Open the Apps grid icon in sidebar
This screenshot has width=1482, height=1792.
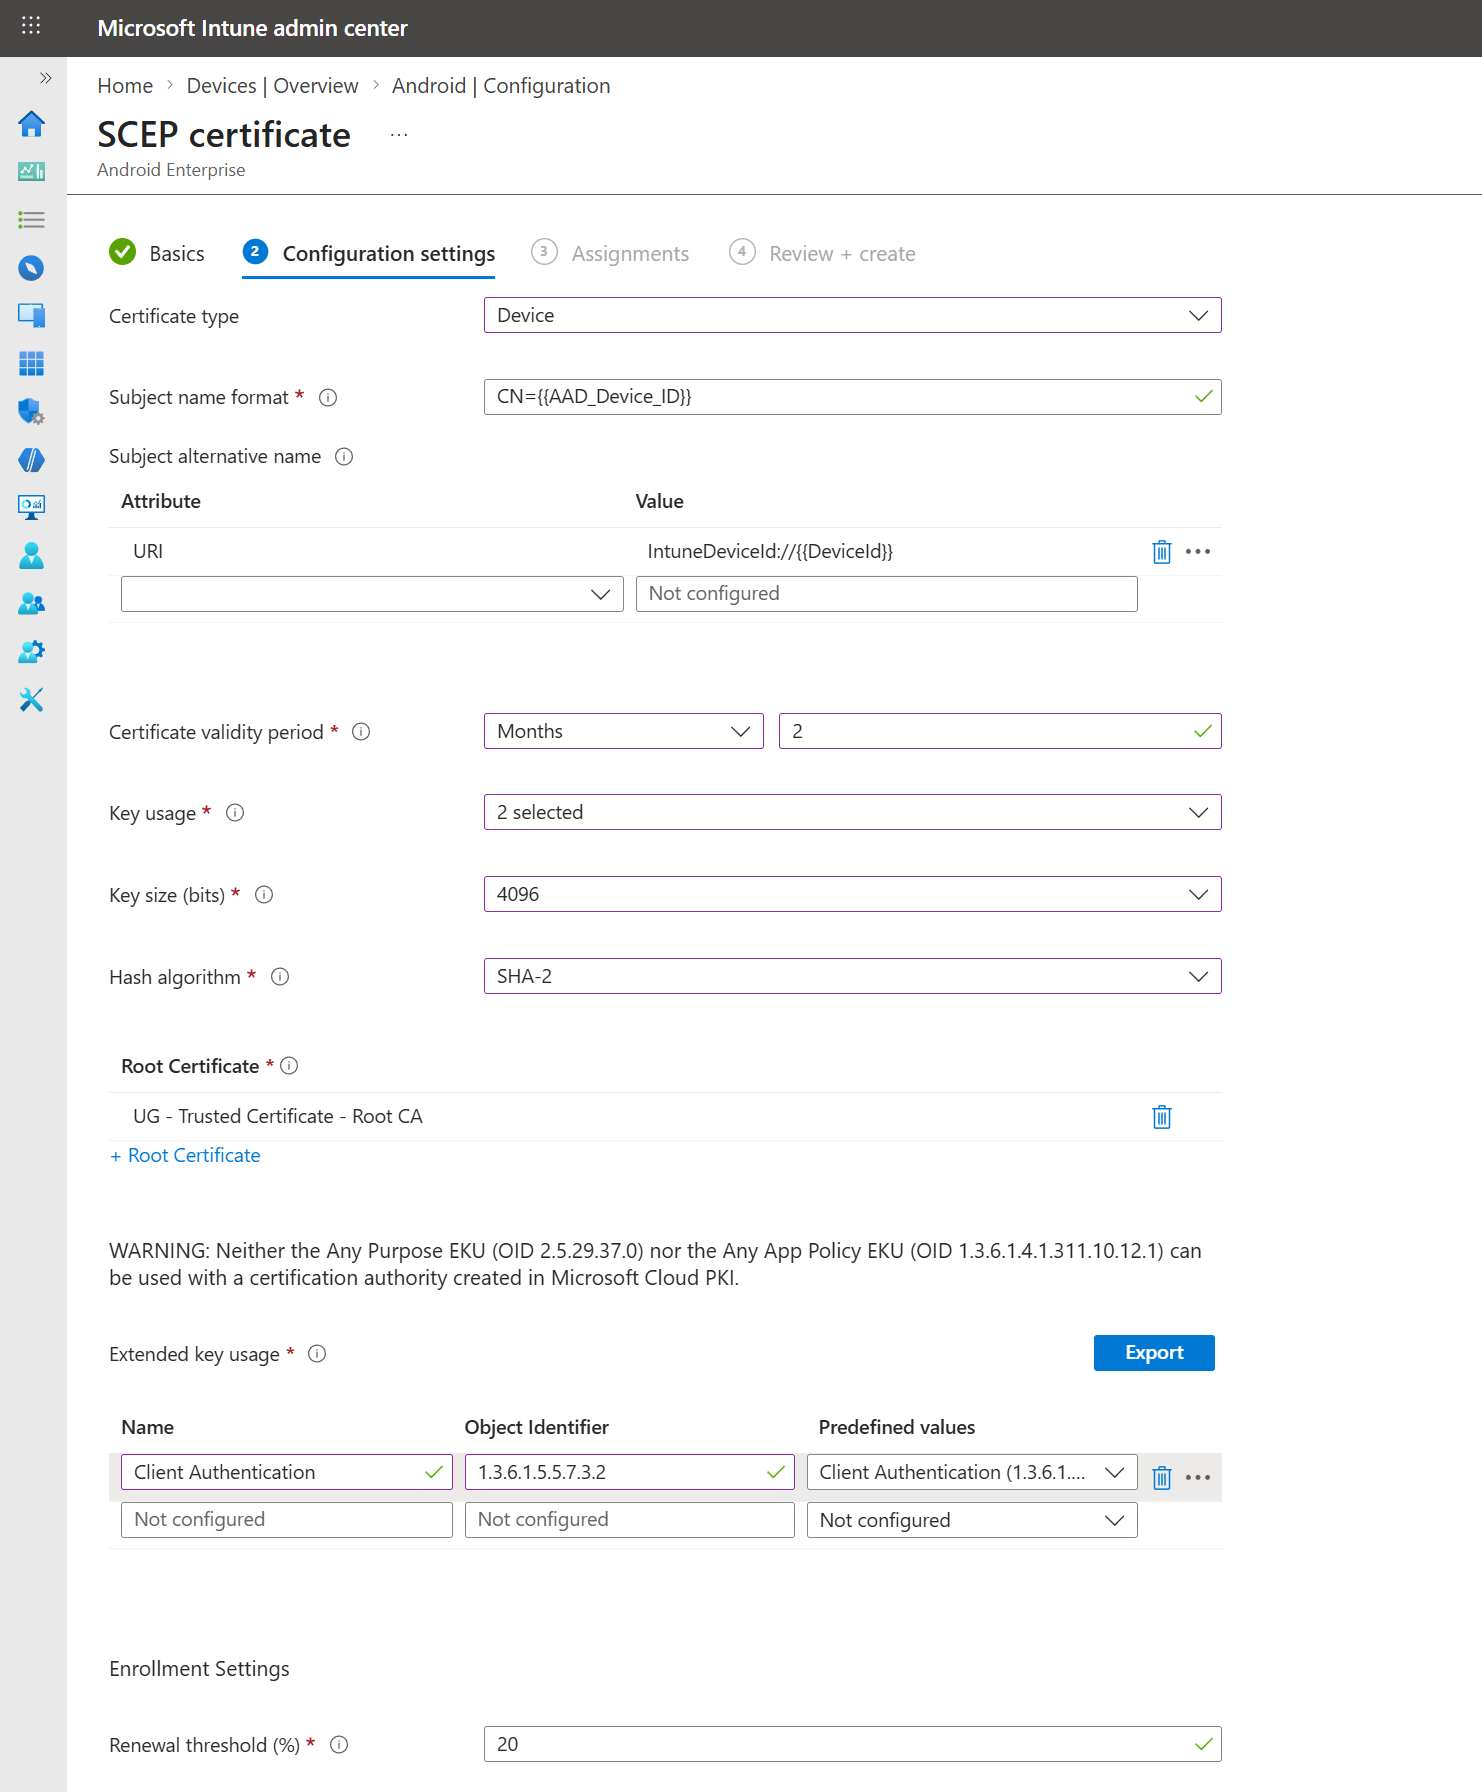pos(32,364)
